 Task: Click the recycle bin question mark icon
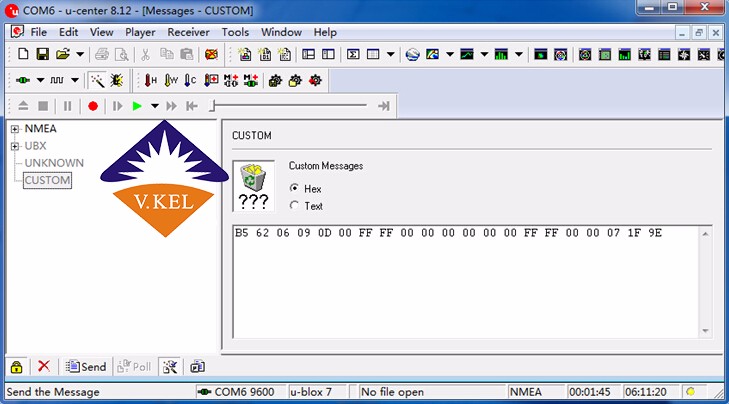(x=253, y=186)
